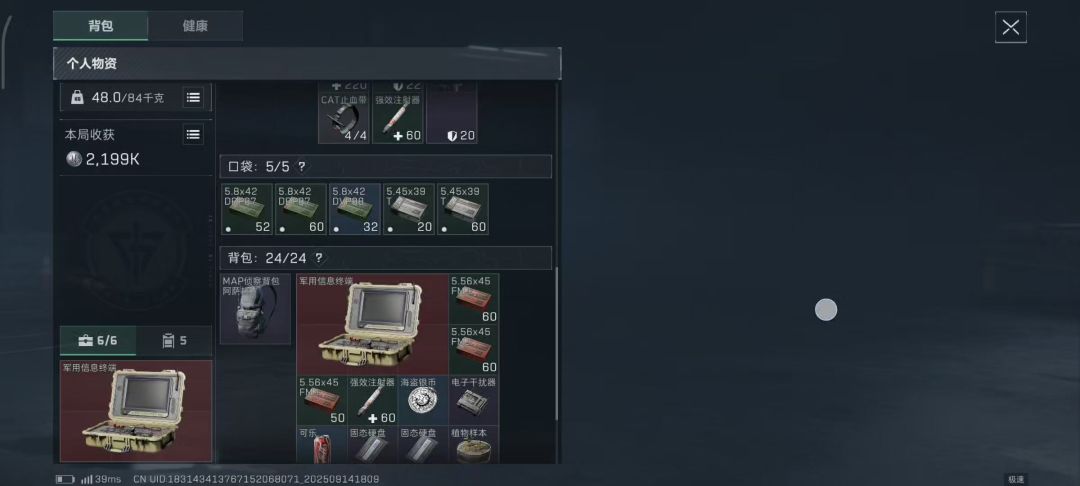1080x486 pixels.
Task: Select the secondary container tab showing 5
Action: 174,341
